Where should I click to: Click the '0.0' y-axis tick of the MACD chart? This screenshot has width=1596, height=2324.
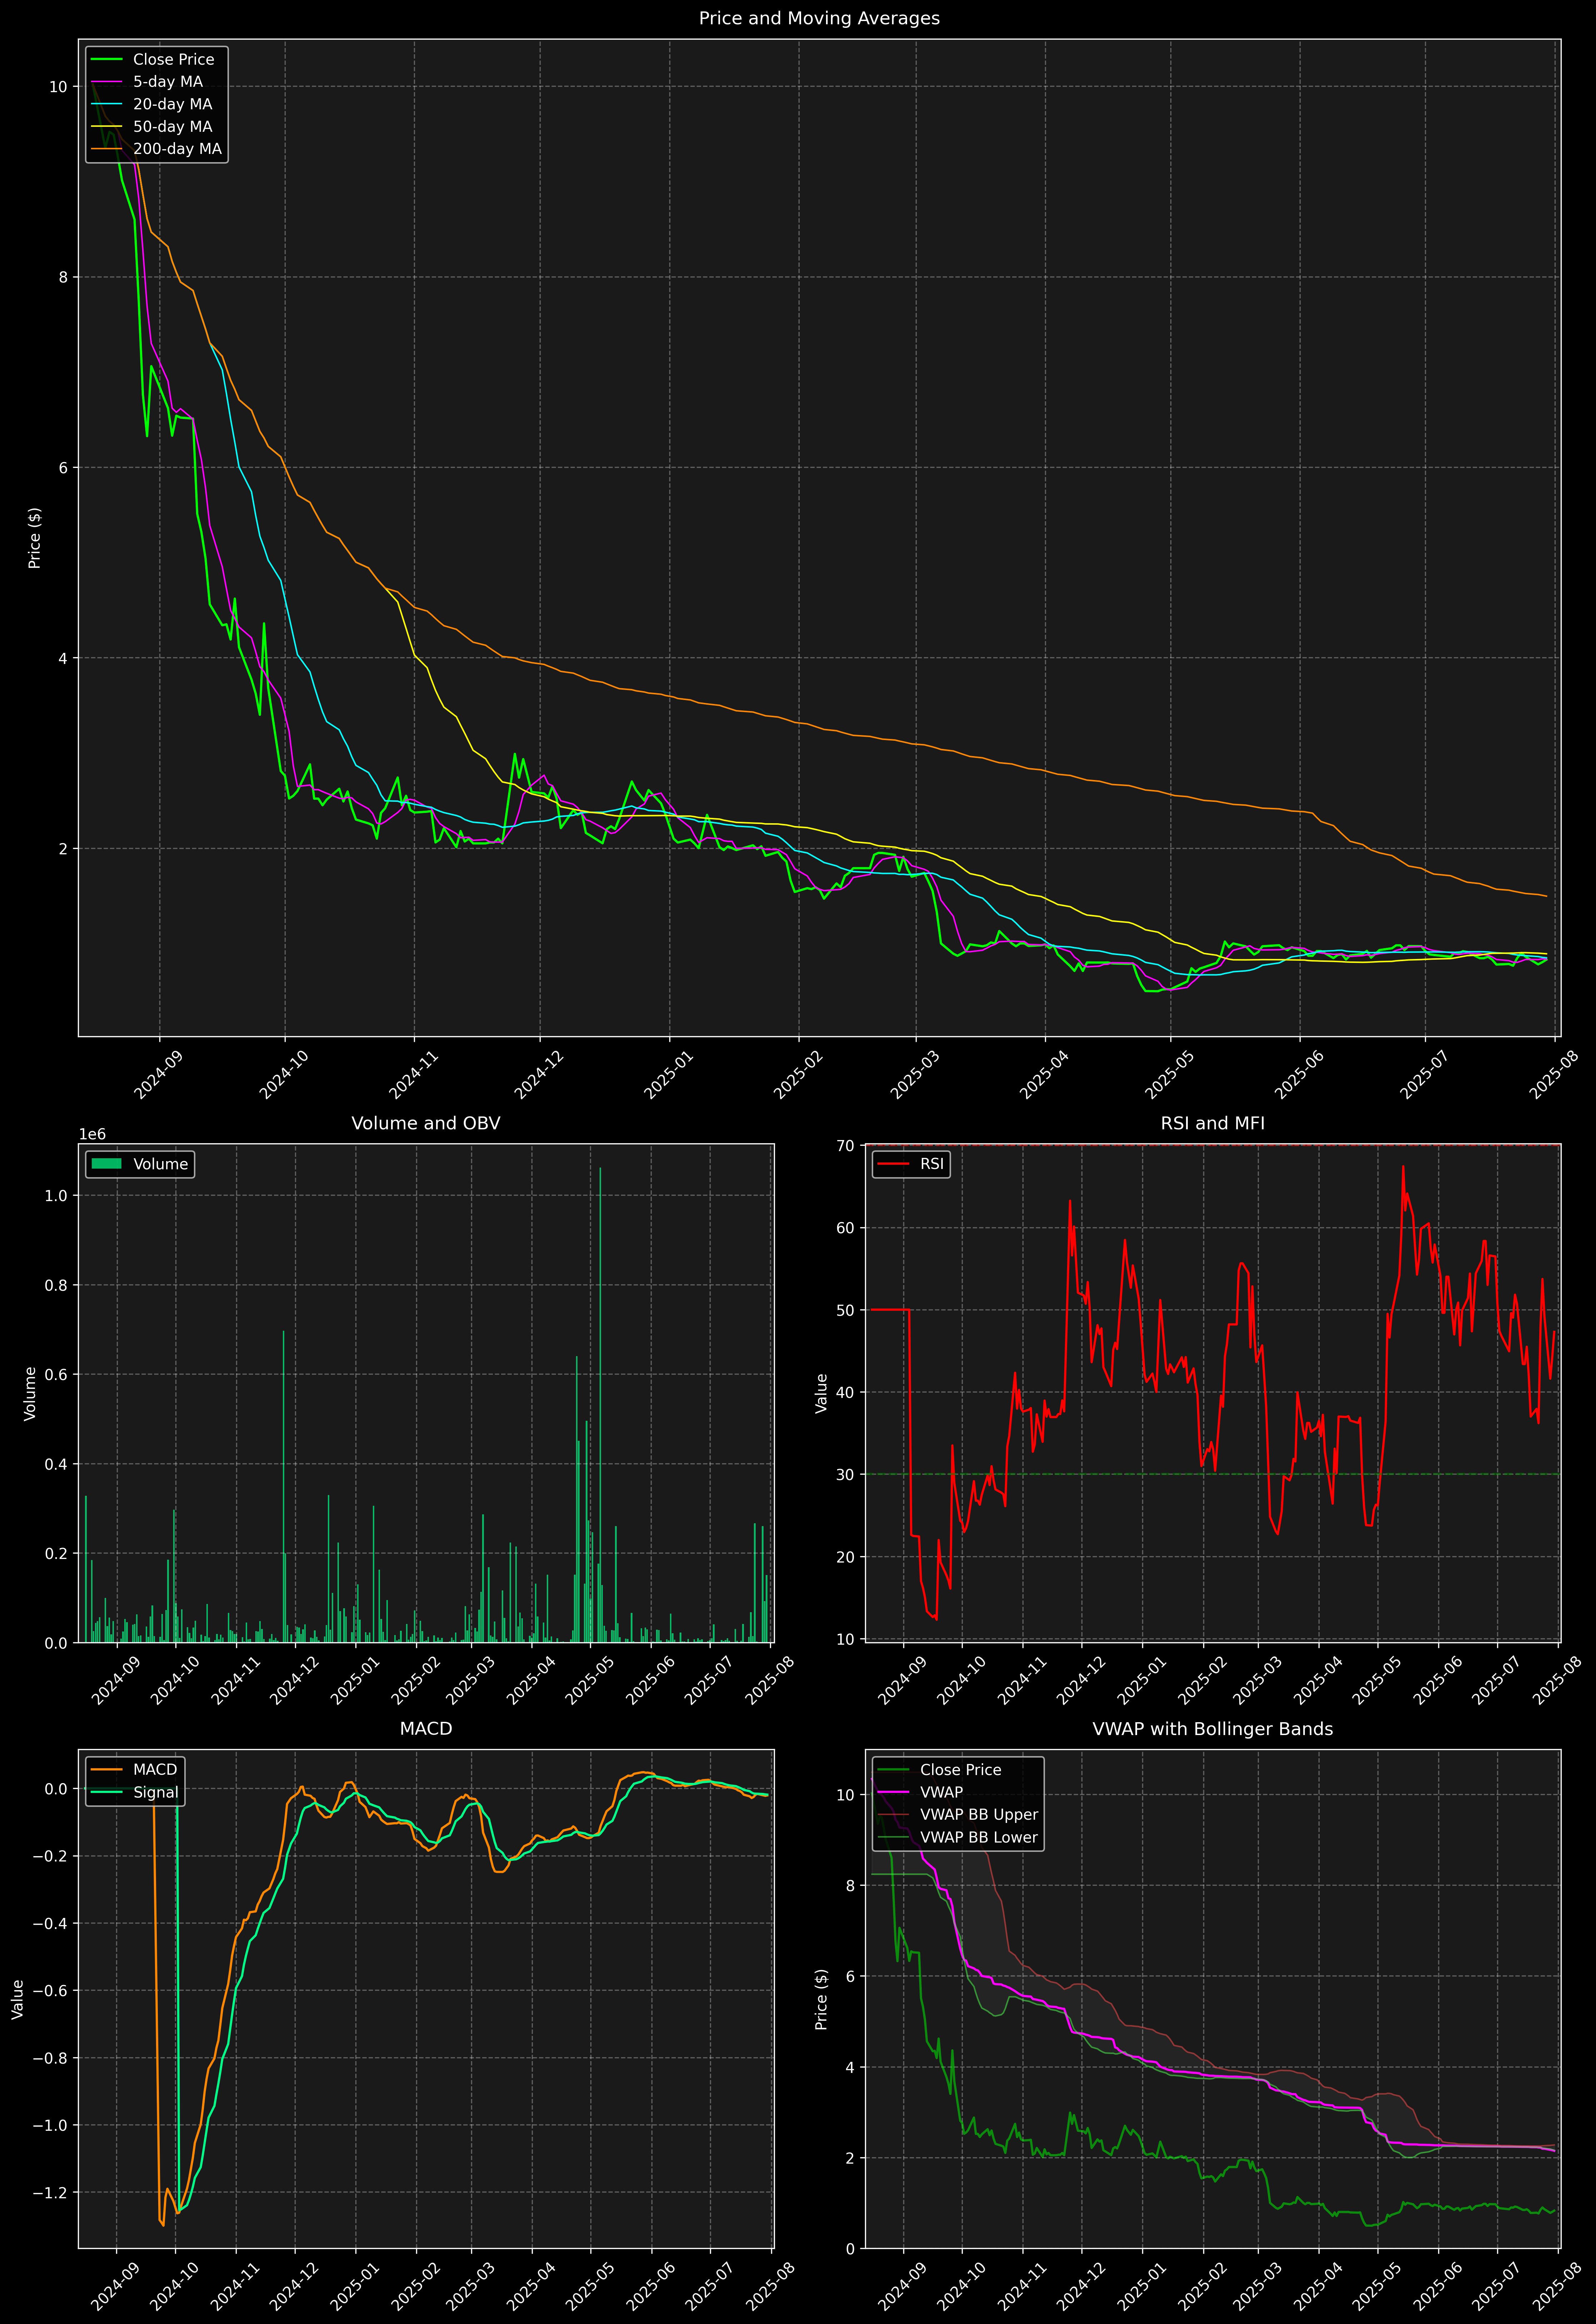(x=56, y=1789)
